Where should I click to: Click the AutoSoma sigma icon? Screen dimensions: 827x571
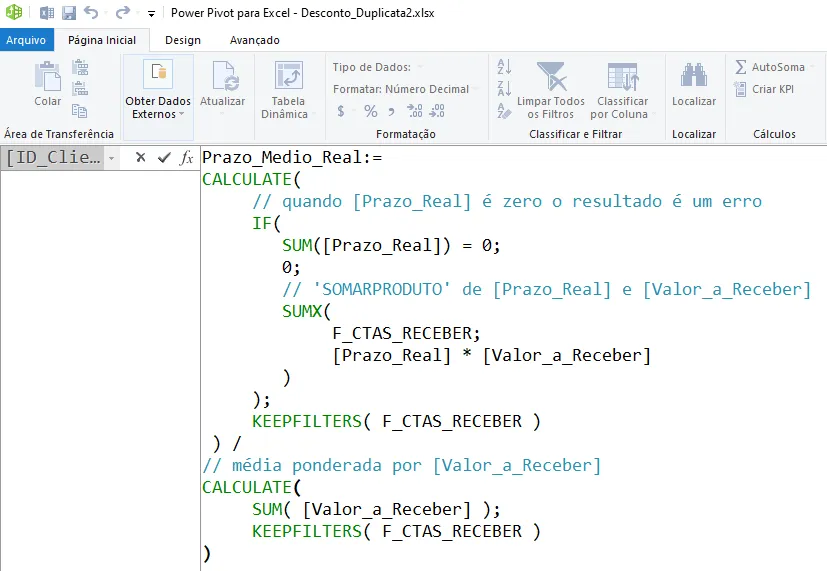(x=741, y=67)
